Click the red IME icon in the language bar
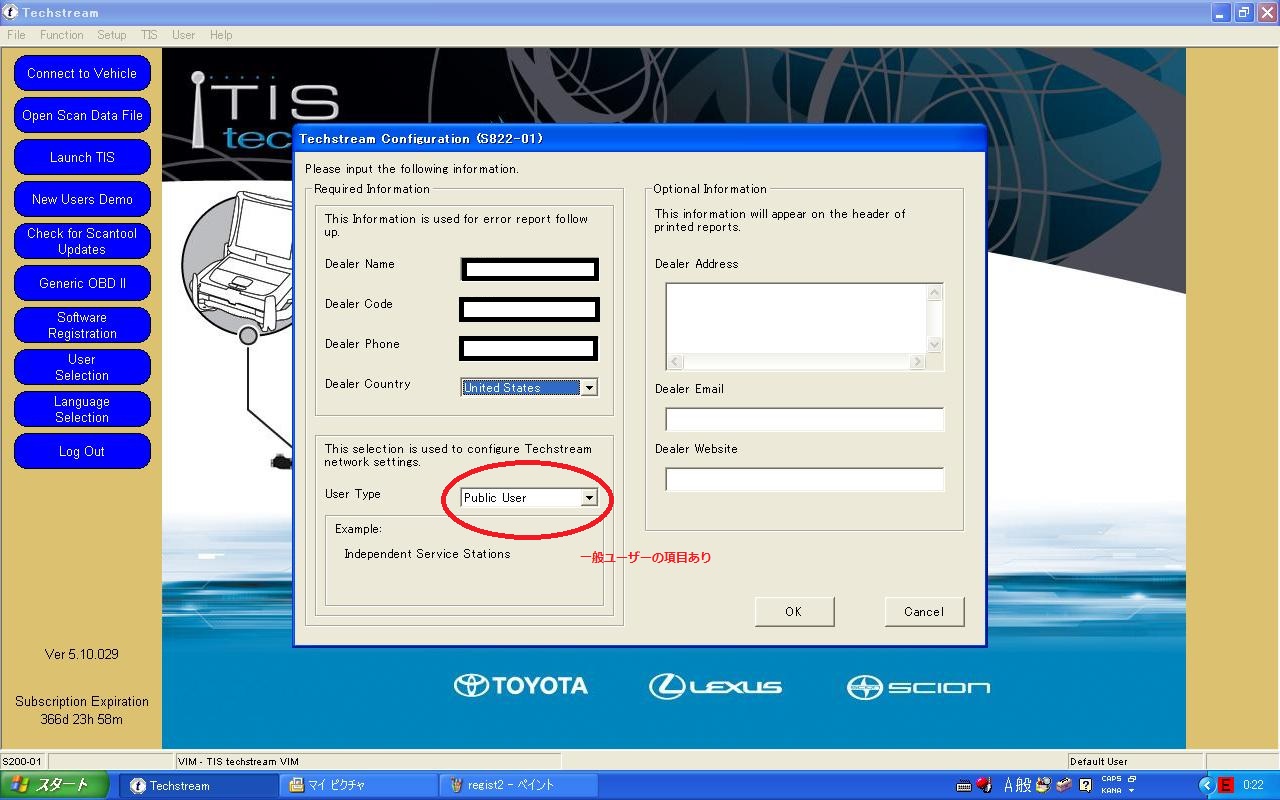 point(984,785)
